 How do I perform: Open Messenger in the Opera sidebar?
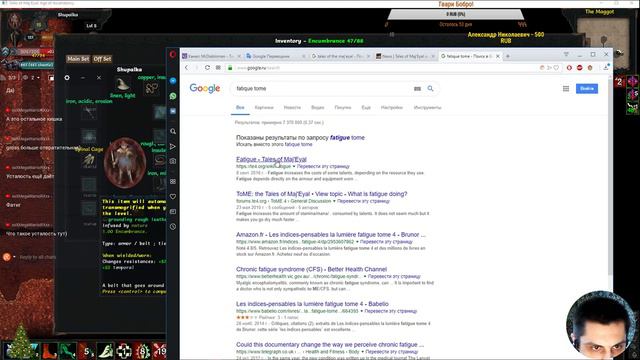point(173,81)
